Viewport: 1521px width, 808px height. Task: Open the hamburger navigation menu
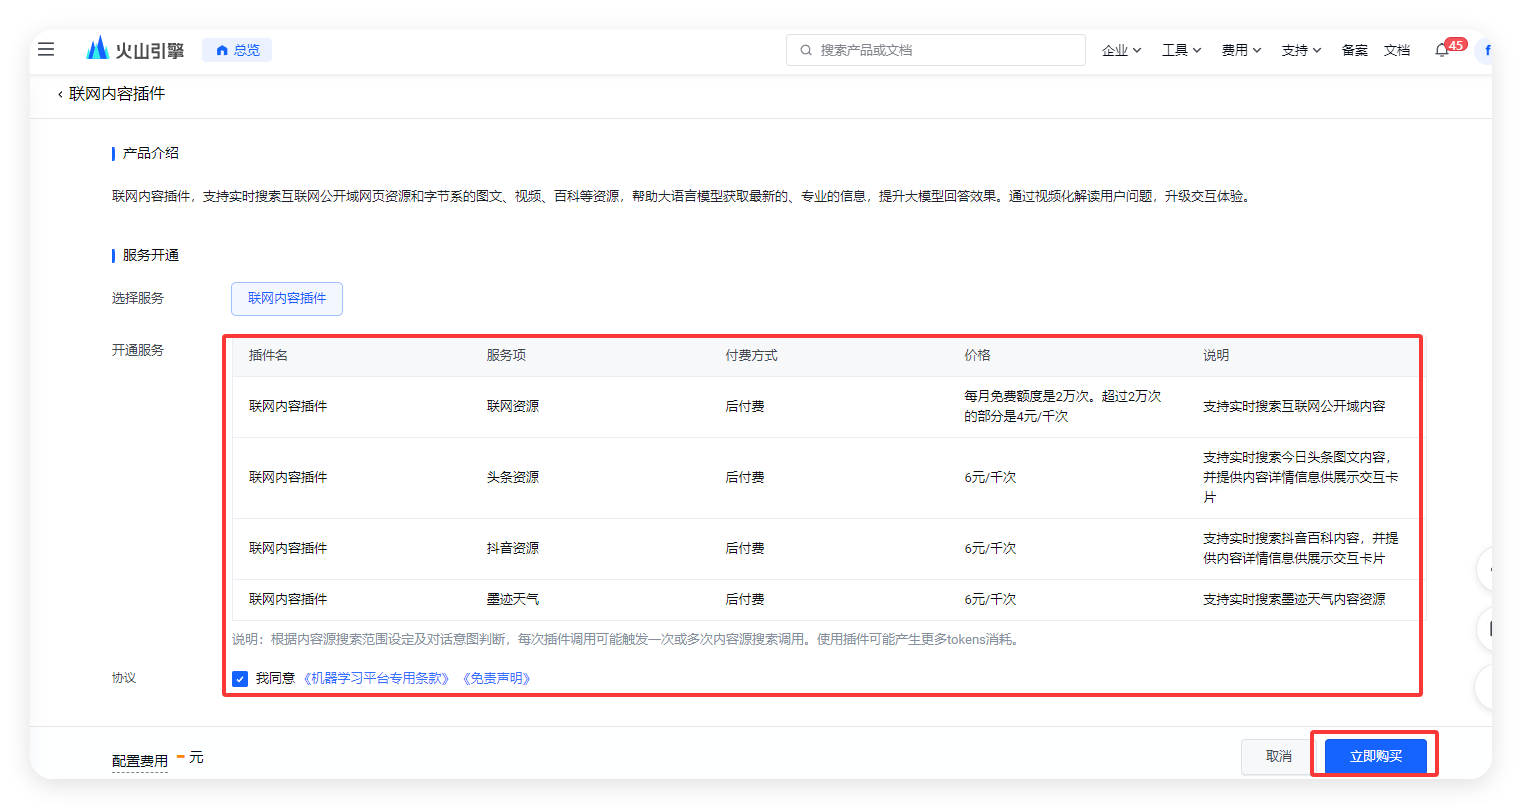46,49
